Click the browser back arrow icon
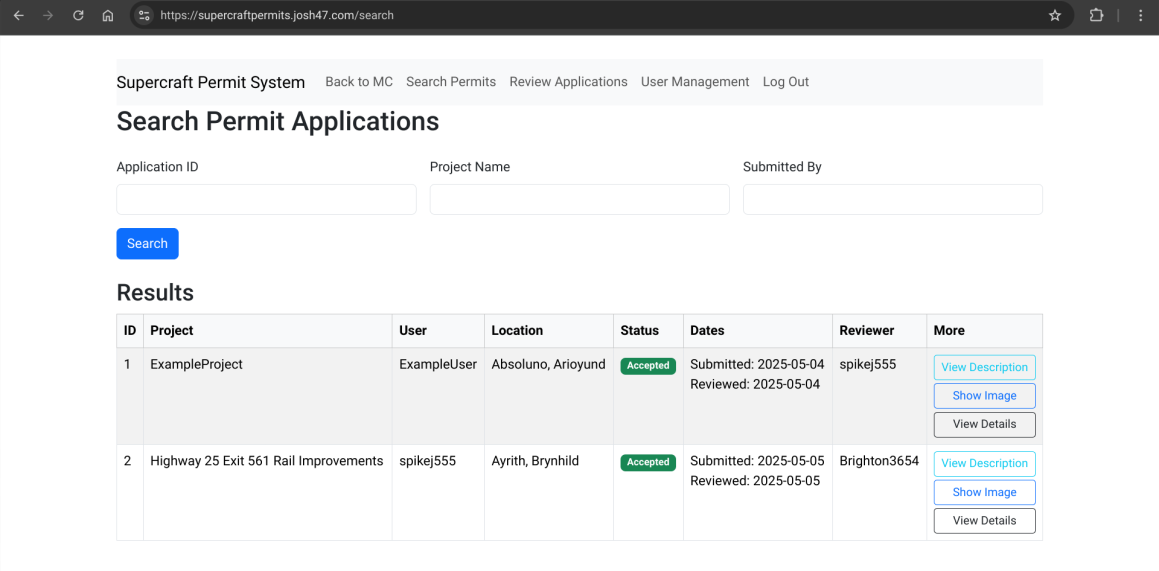The width and height of the screenshot is (1159, 571). (x=18, y=16)
